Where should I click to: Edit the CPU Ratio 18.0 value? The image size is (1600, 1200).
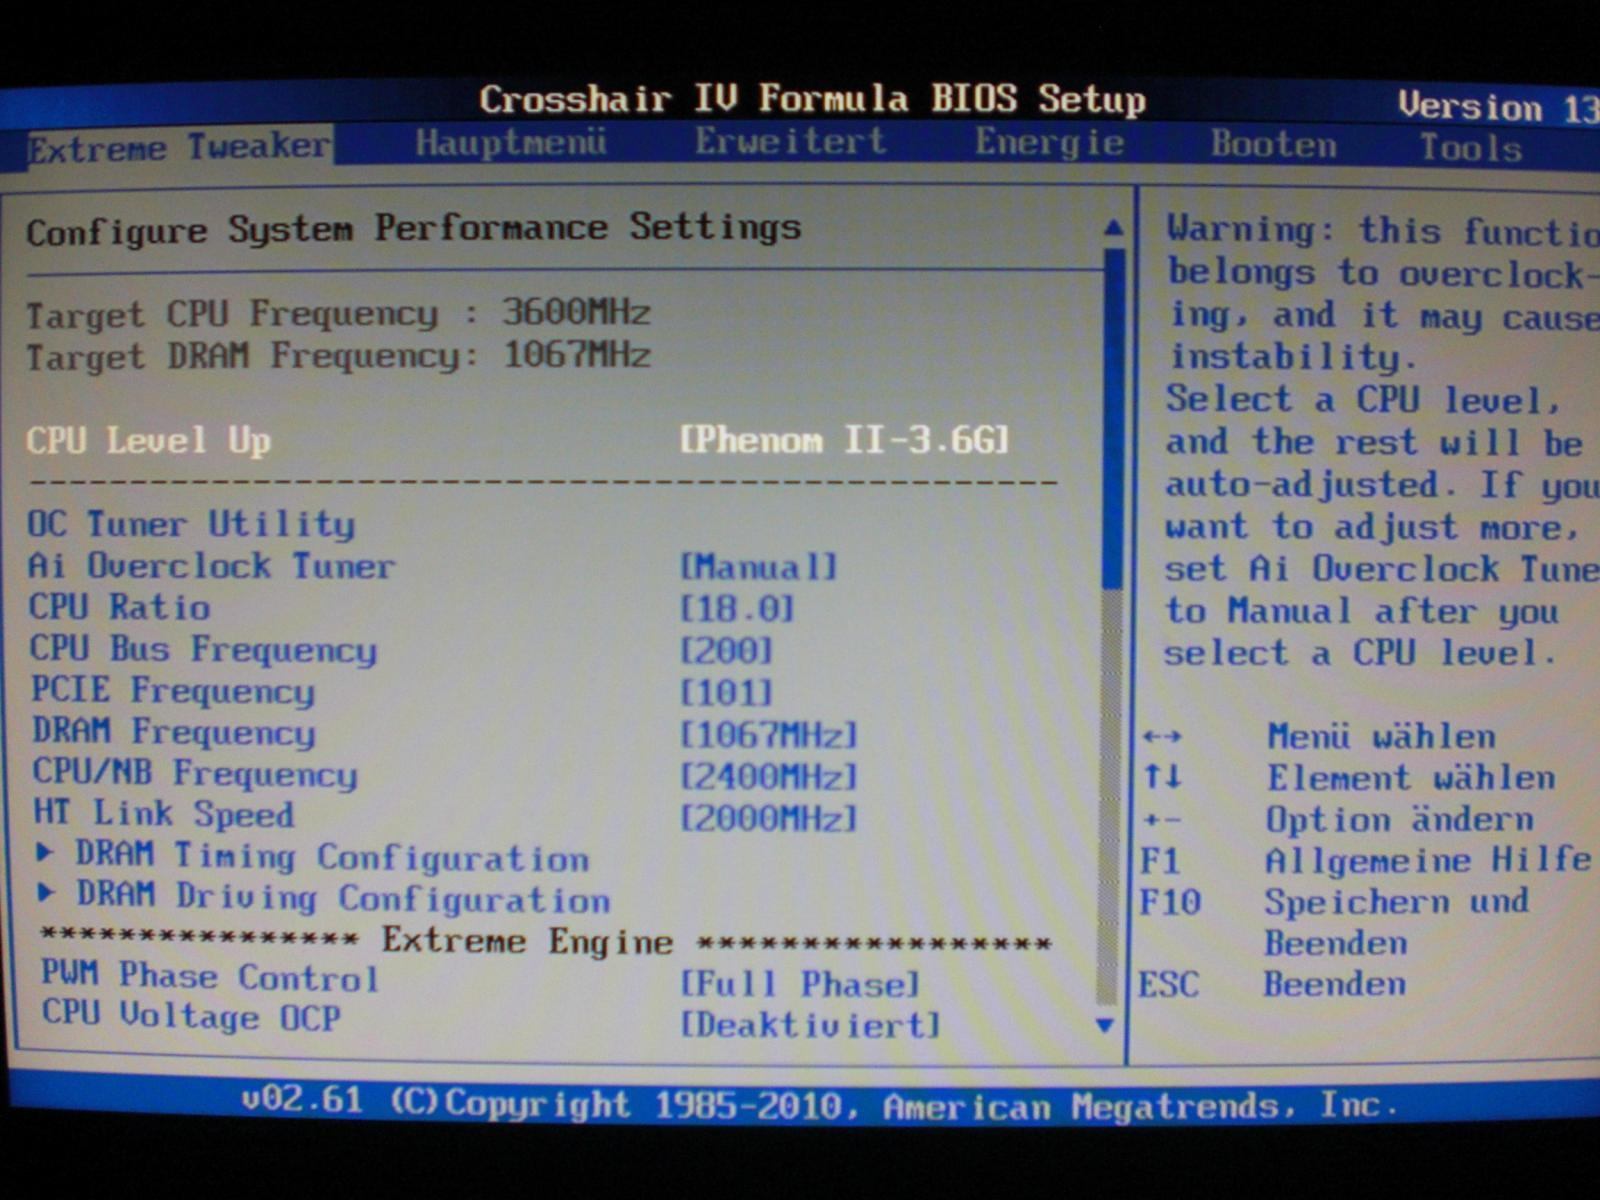click(x=737, y=608)
